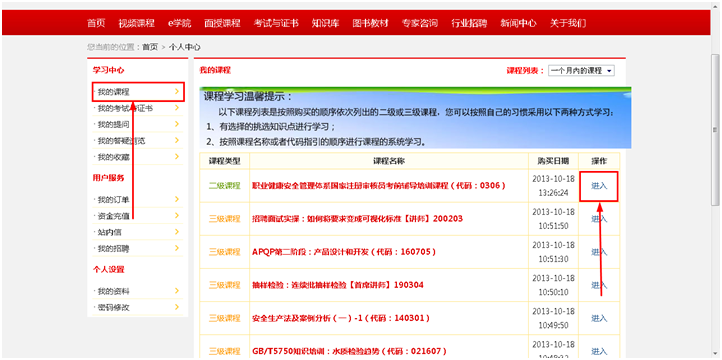Click the yellow chevron next to 我的提问
This screenshot has height=360, width=722.
tap(177, 124)
